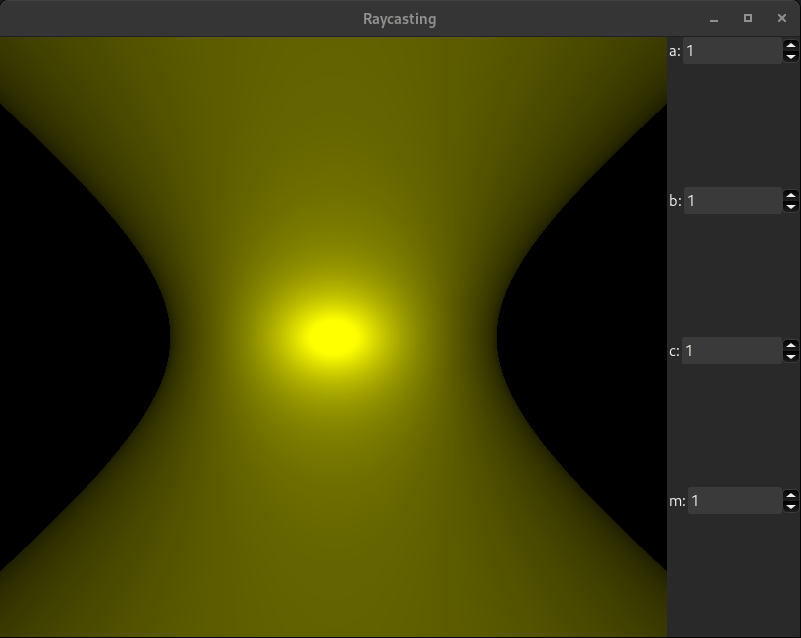Click the "m:" parameter label
801x638 pixels.
click(677, 501)
